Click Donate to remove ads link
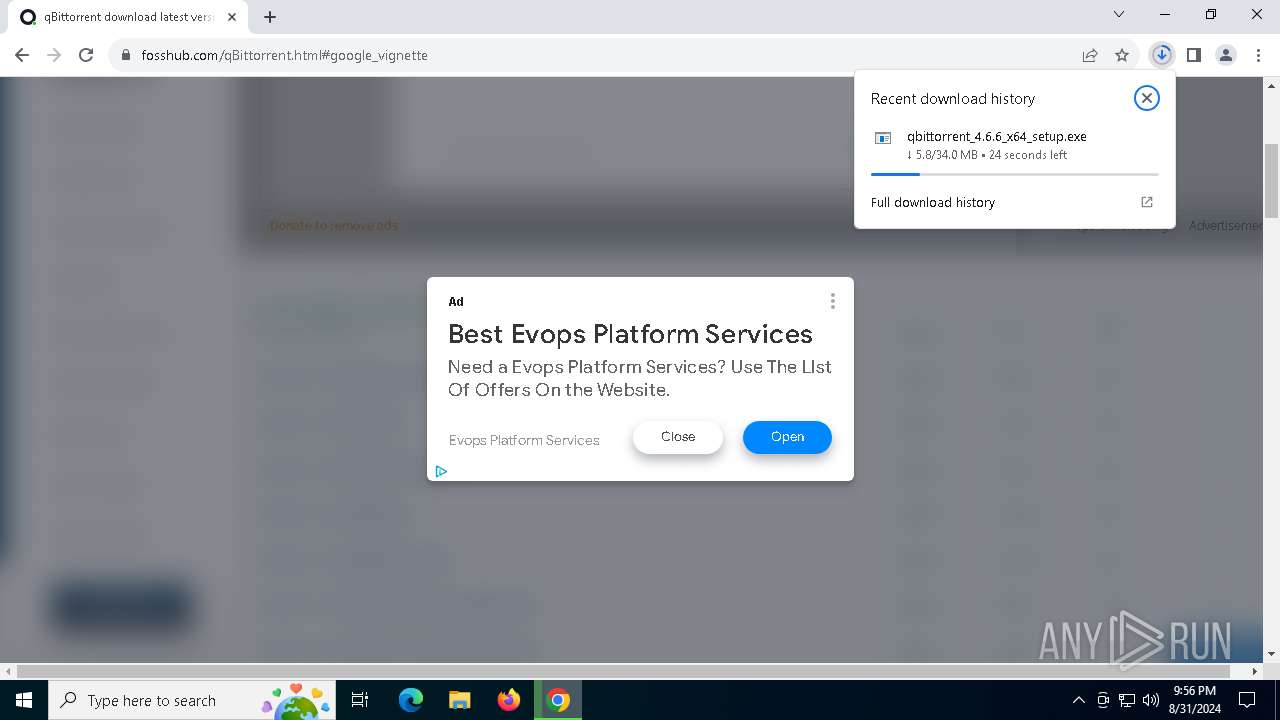Image resolution: width=1280 pixels, height=720 pixels. pyautogui.click(x=334, y=225)
